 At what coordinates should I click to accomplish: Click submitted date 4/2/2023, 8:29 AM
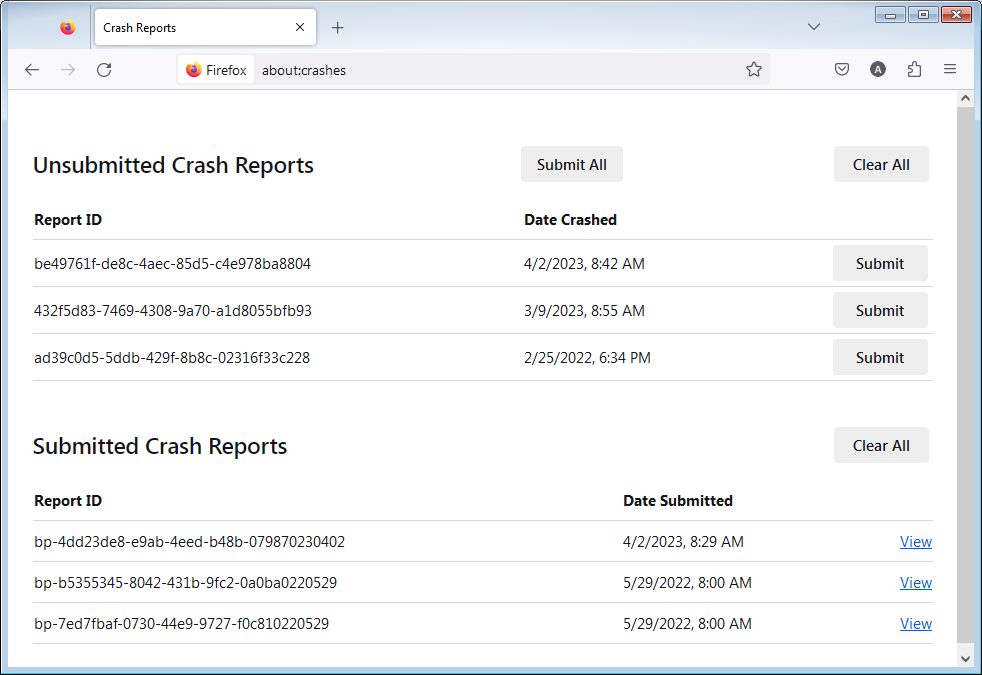tap(683, 542)
